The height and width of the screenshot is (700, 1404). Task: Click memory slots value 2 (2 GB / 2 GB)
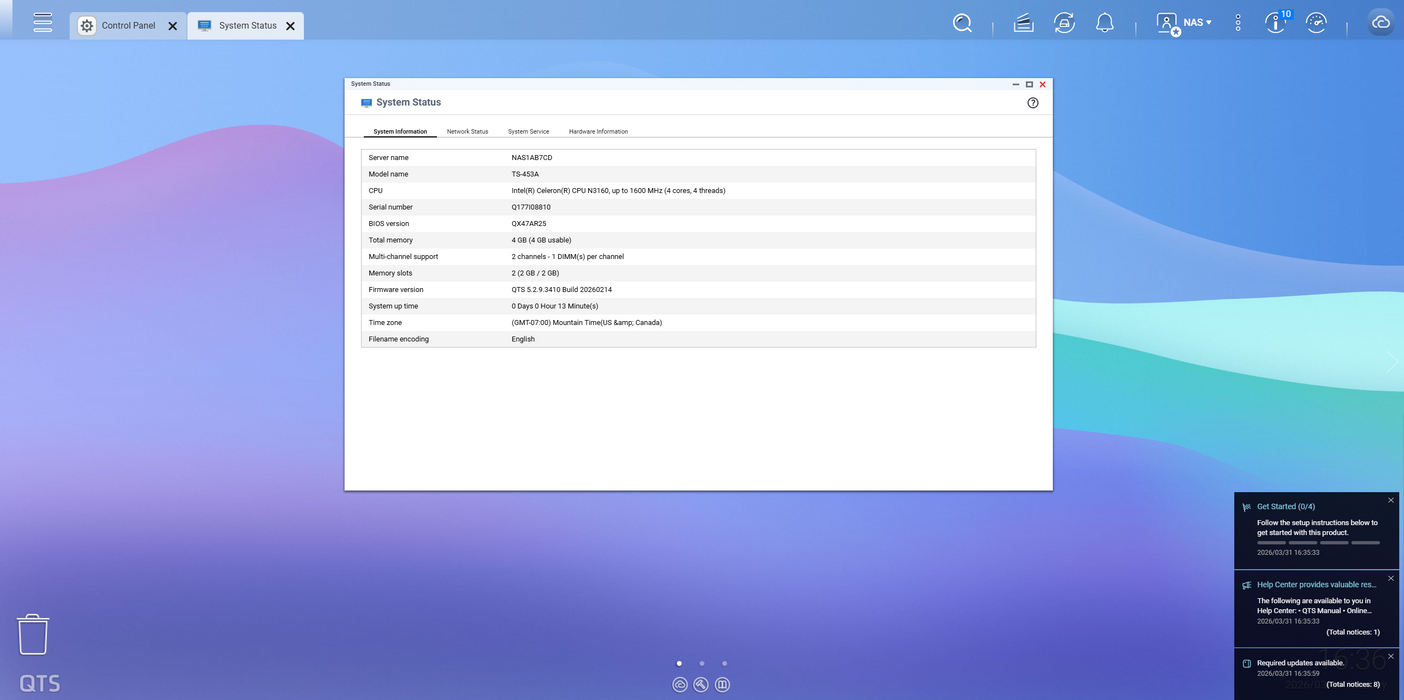coord(535,273)
